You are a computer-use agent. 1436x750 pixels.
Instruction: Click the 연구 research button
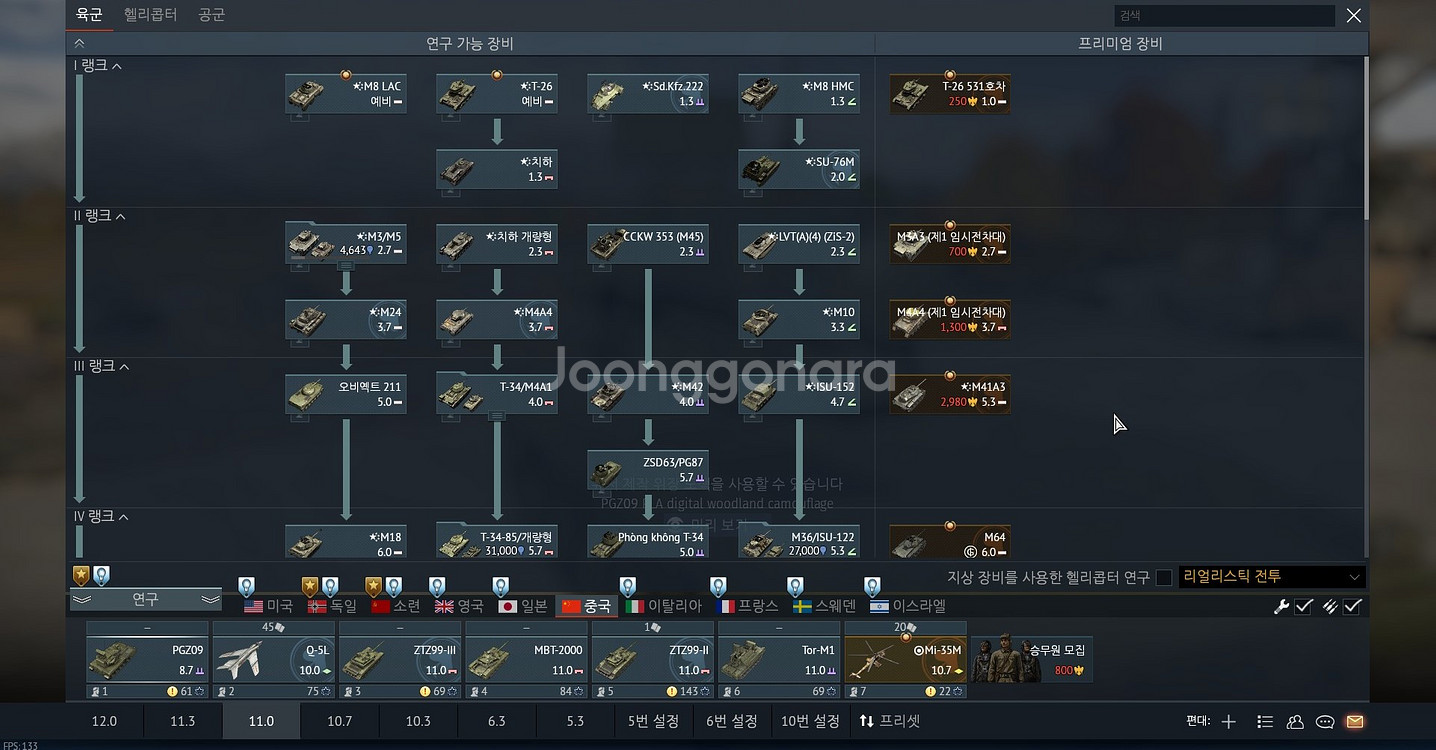click(x=145, y=600)
